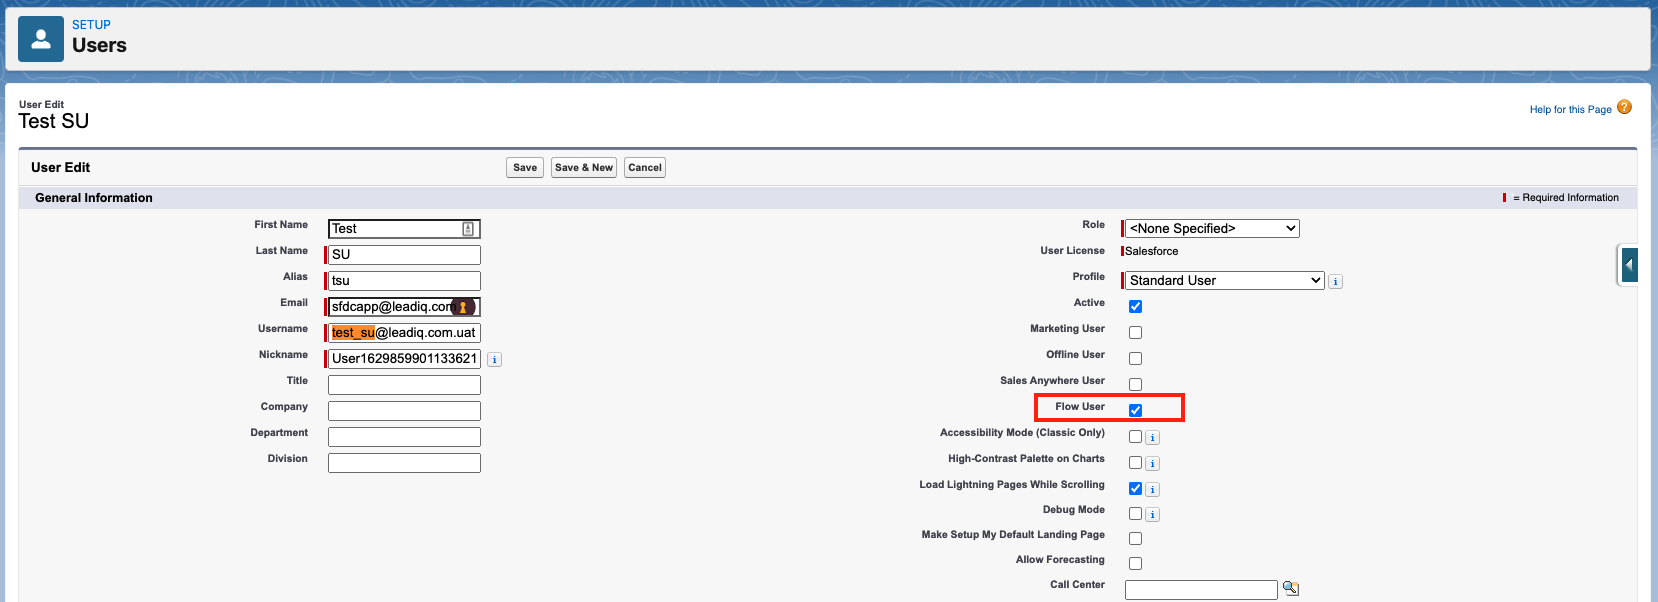Uncheck the Flow User checkbox
The image size is (1658, 602).
[x=1135, y=410]
